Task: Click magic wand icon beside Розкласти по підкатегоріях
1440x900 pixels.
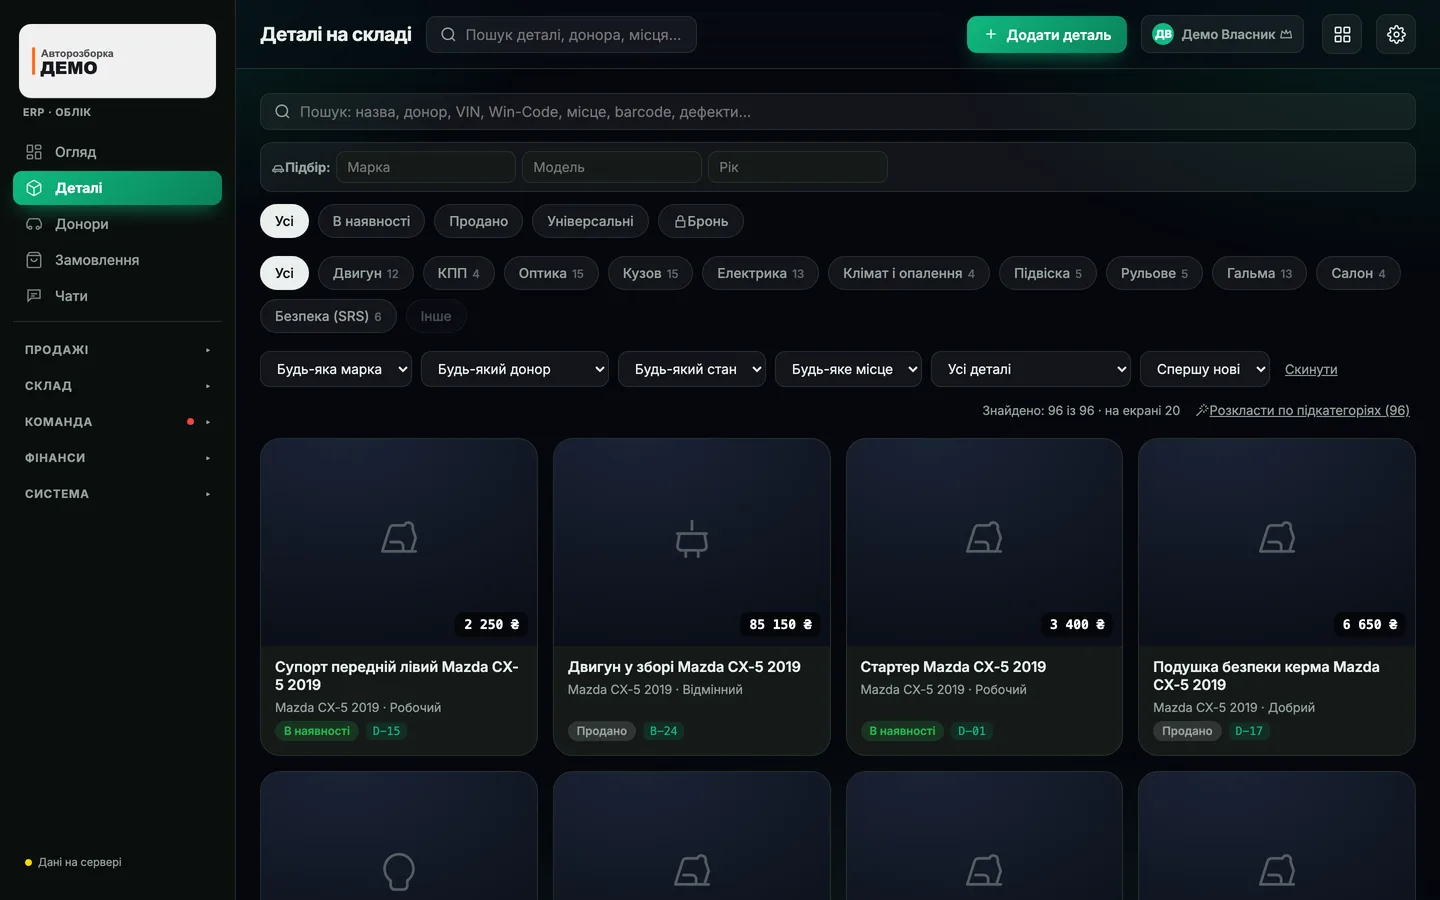Action: pos(1202,410)
